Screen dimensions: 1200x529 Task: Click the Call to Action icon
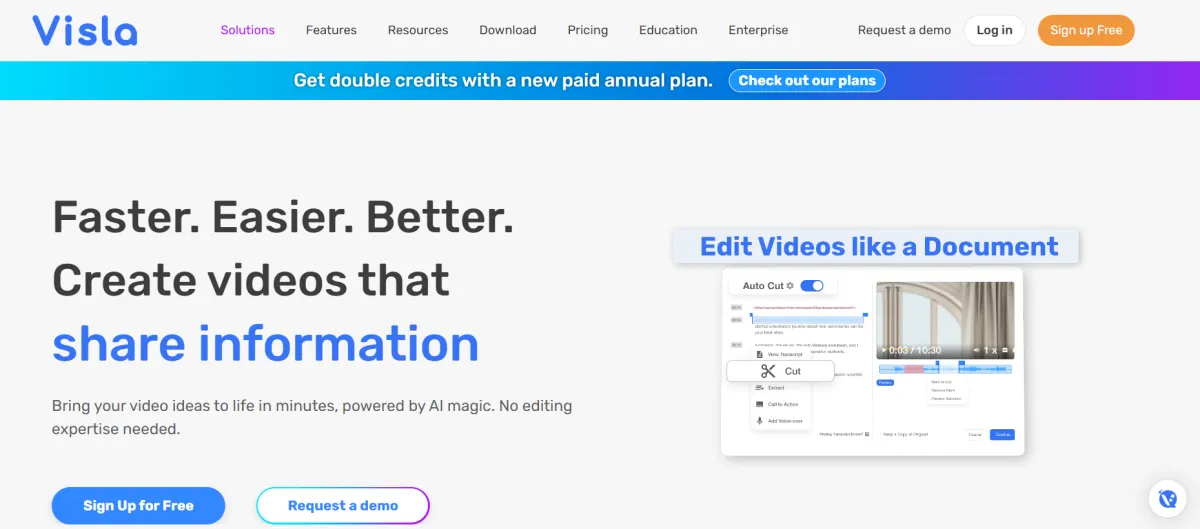pyautogui.click(x=760, y=404)
